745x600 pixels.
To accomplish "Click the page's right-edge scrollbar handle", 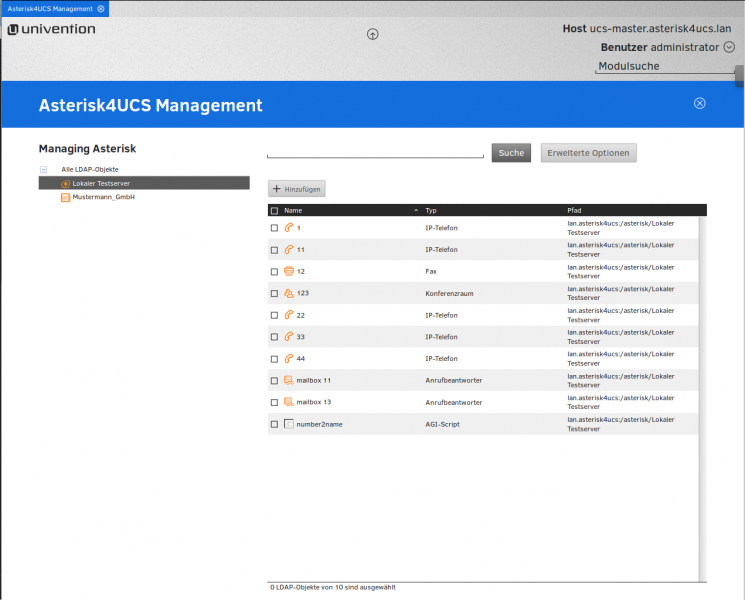I will pyautogui.click(x=739, y=76).
